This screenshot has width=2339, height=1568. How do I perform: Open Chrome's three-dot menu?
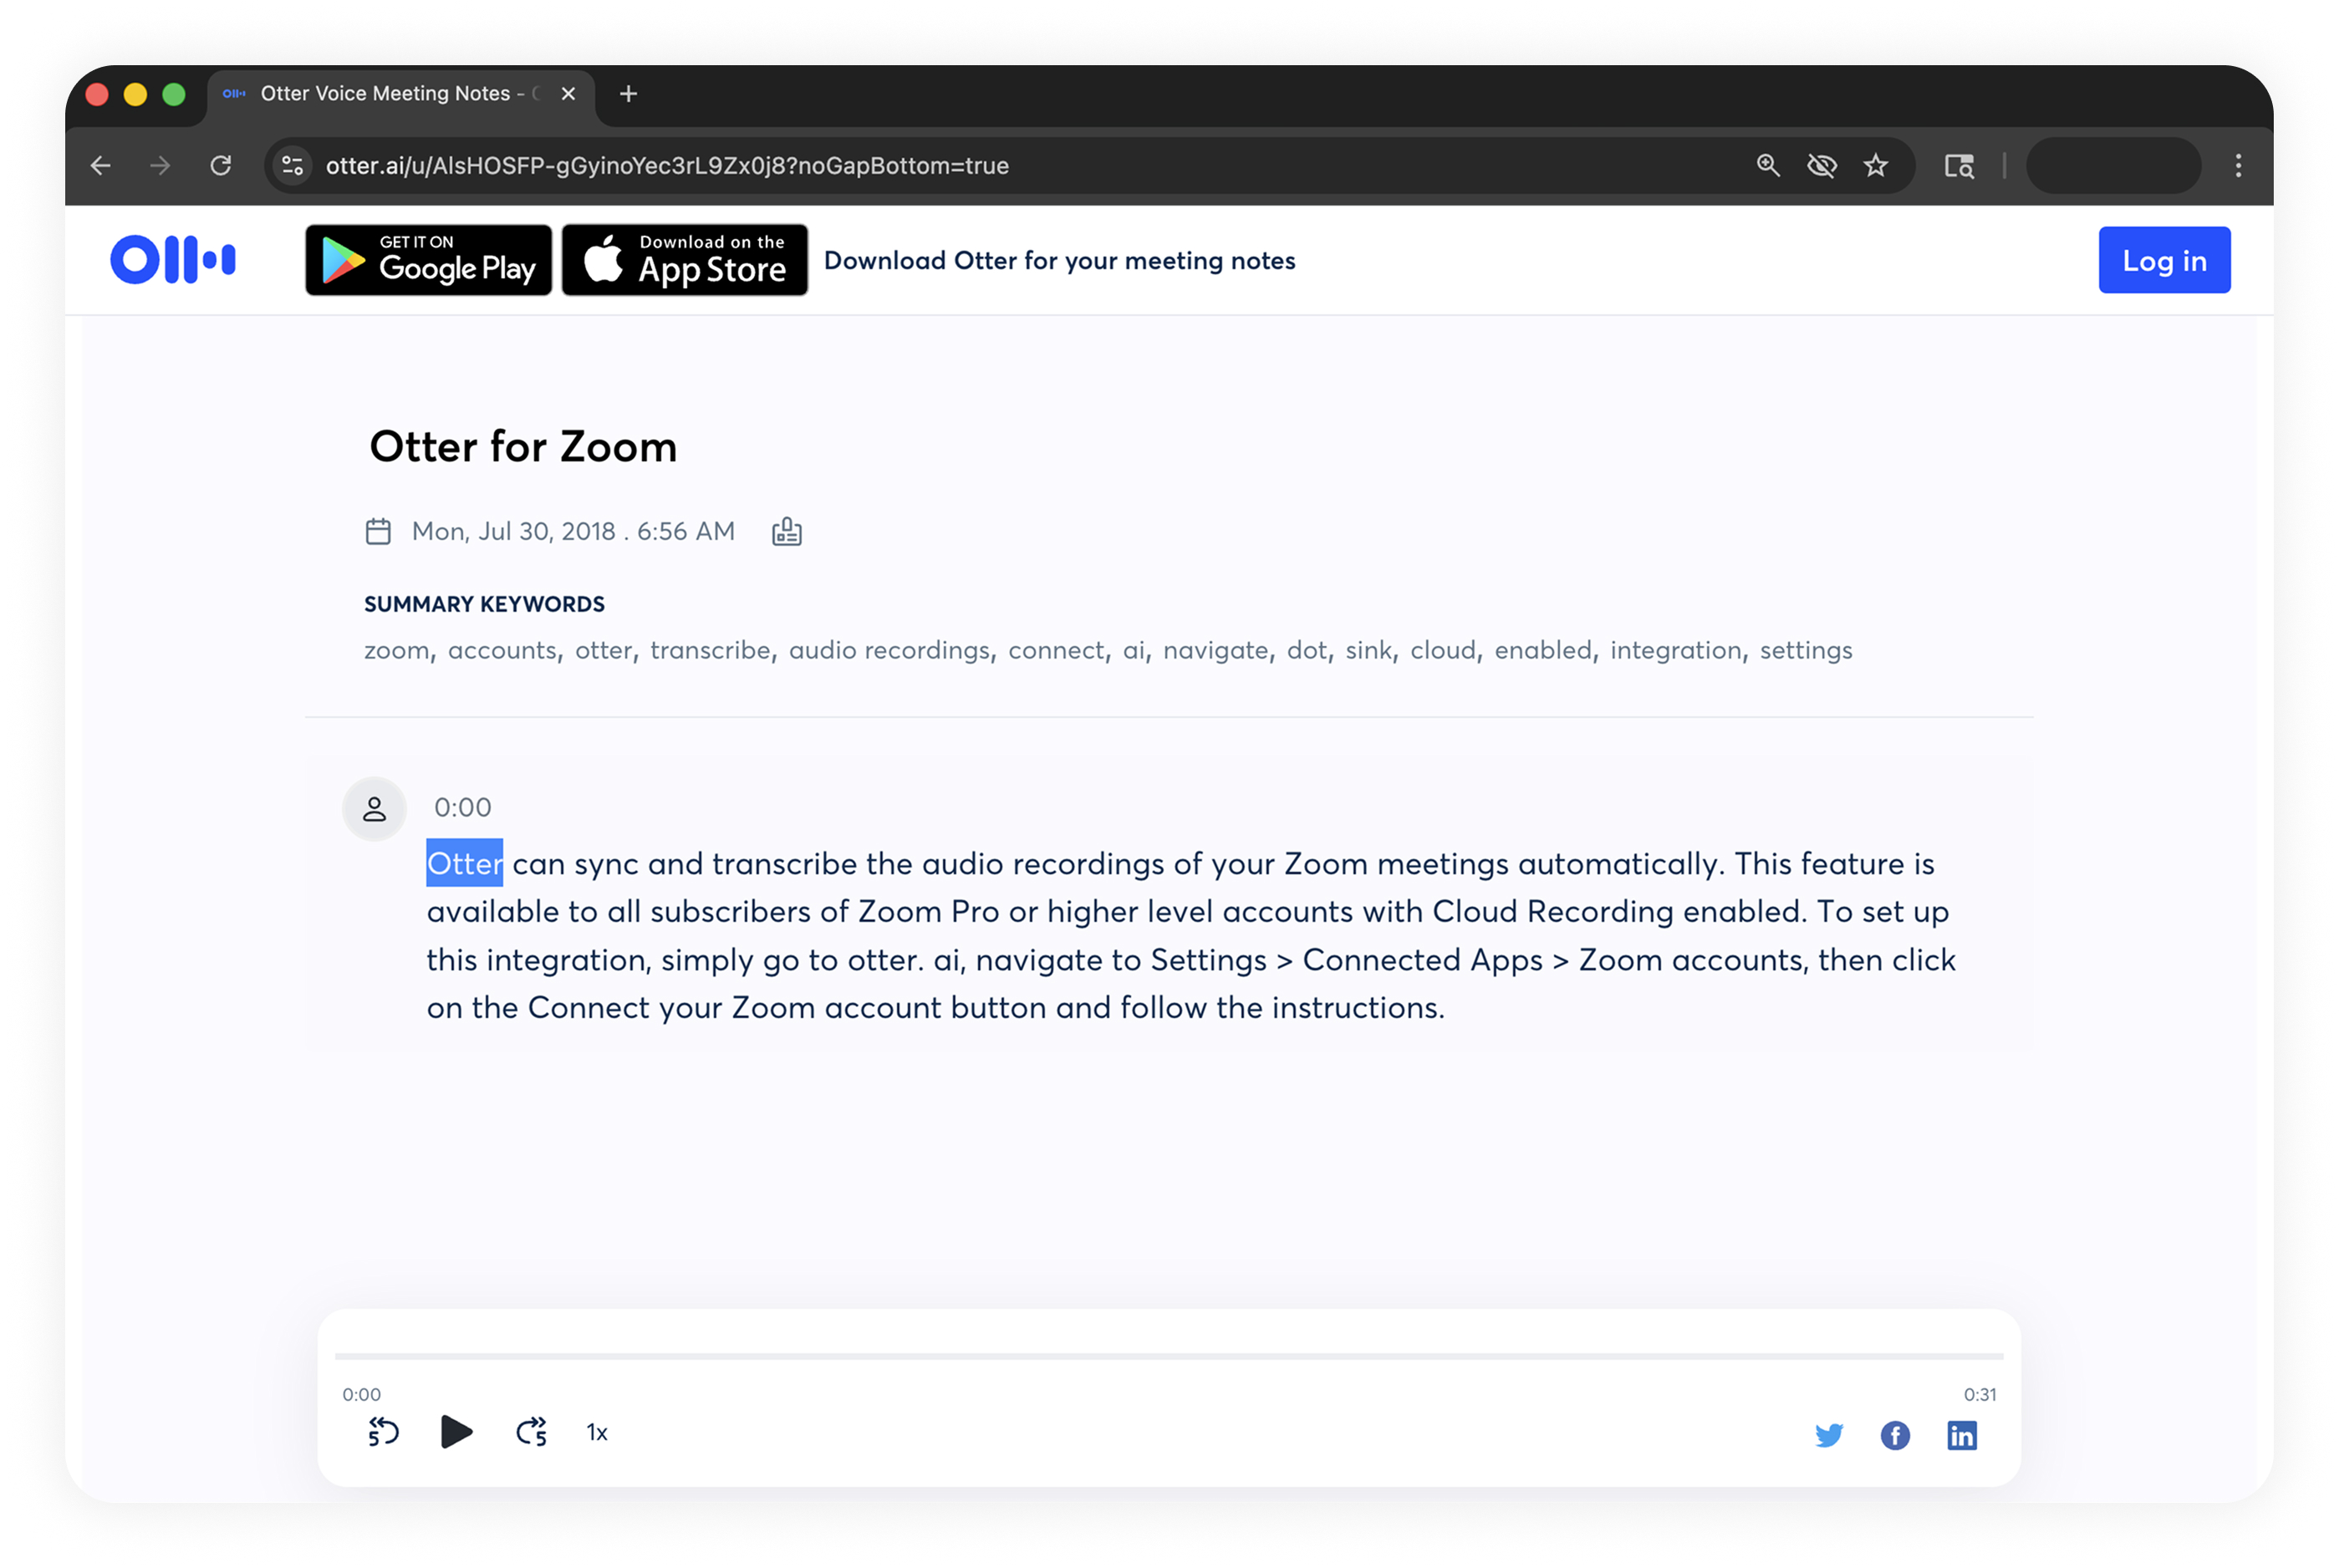[x=2238, y=165]
